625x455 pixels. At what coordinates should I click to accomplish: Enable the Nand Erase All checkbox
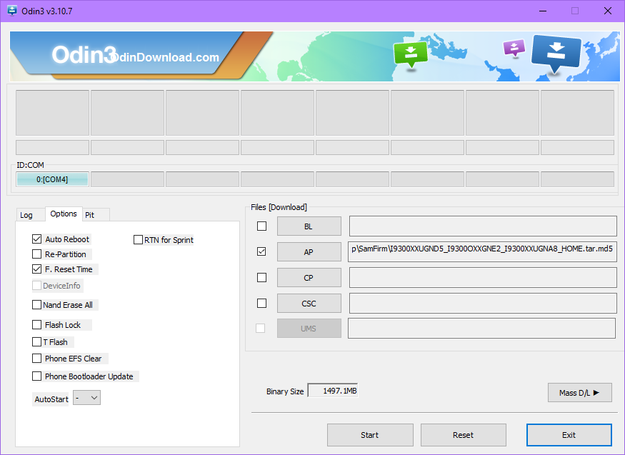37,305
